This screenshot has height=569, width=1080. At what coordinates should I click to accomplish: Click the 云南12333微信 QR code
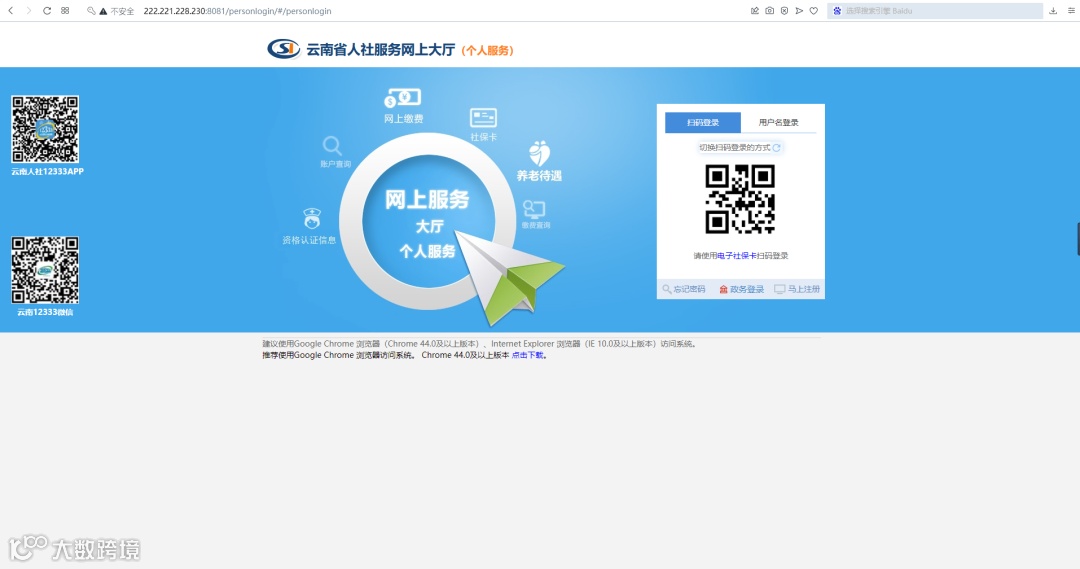(x=45, y=270)
